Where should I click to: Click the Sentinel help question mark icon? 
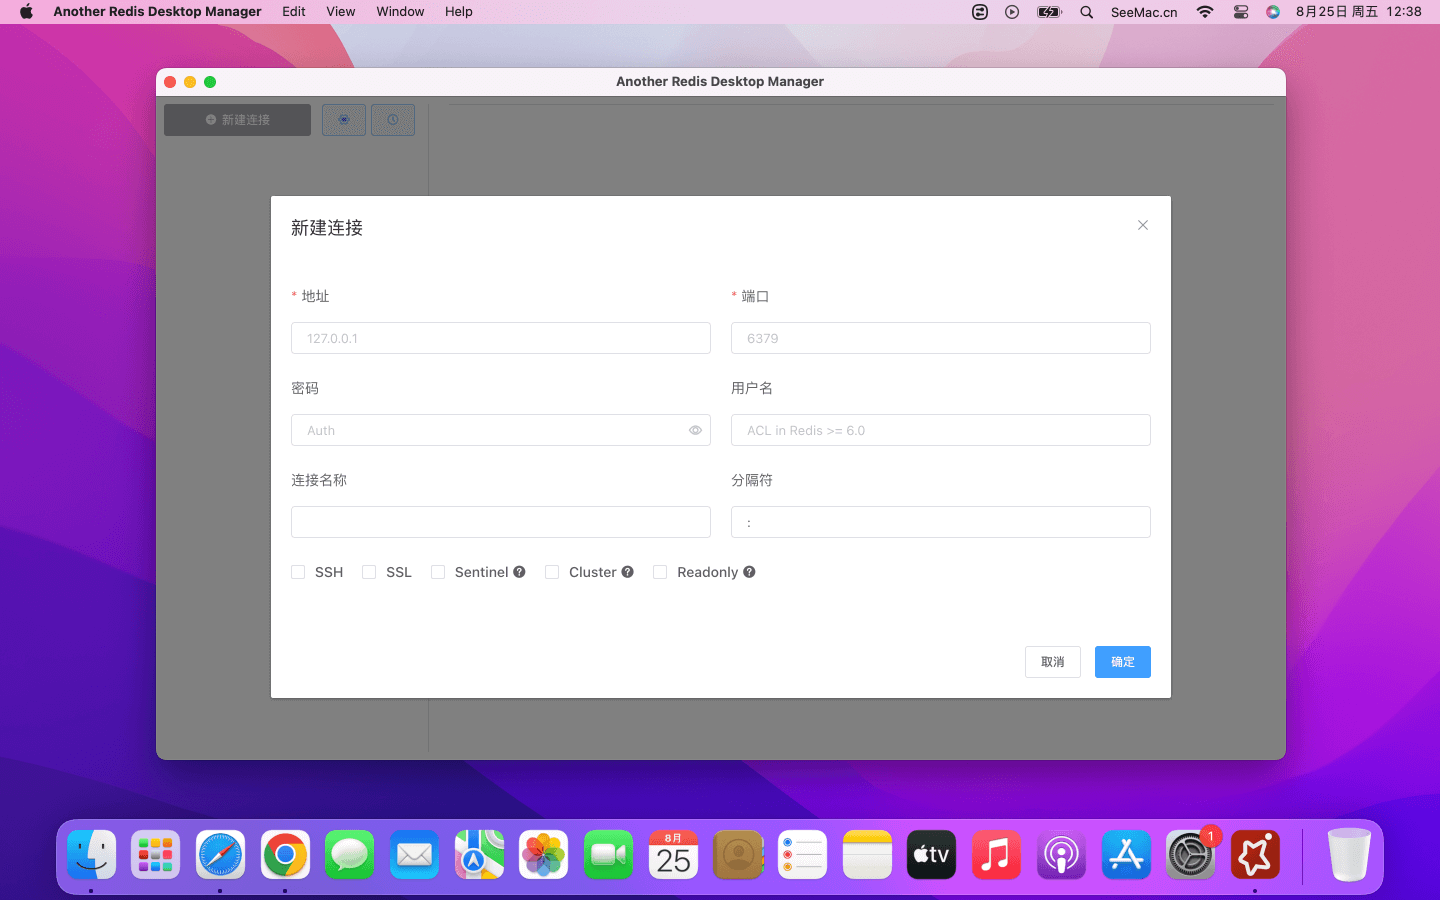click(519, 572)
